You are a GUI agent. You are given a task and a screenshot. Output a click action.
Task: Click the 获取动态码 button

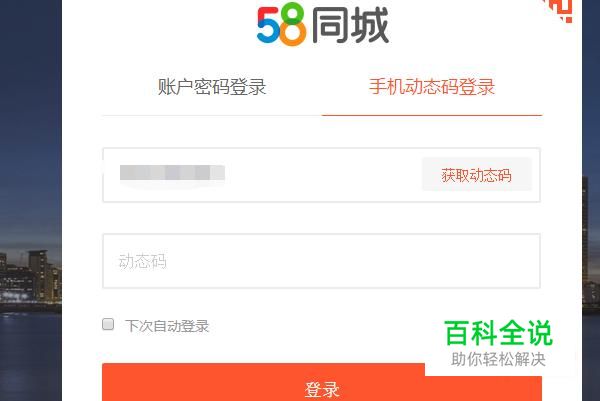(477, 174)
